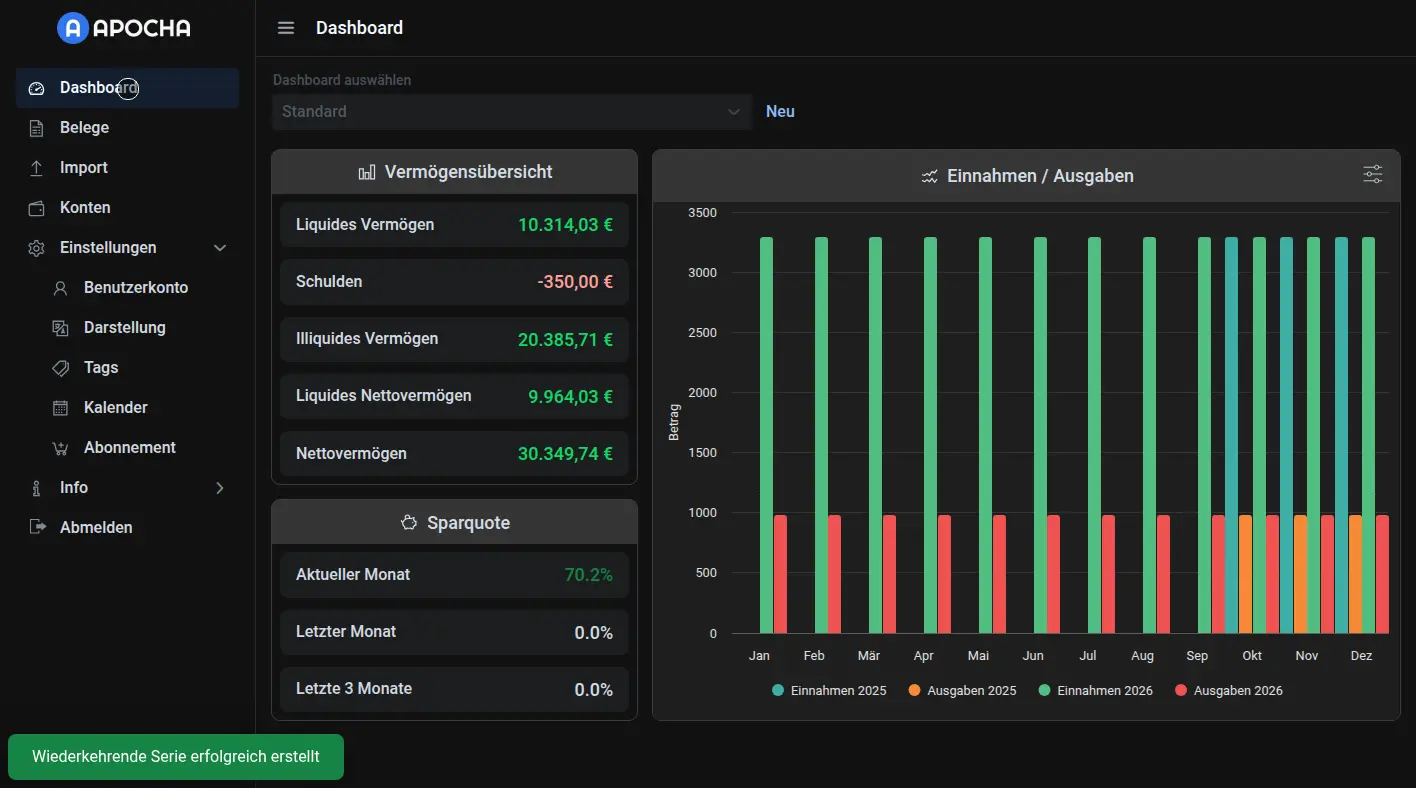1416x788 pixels.
Task: Click the Tags label icon
Action: [61, 368]
